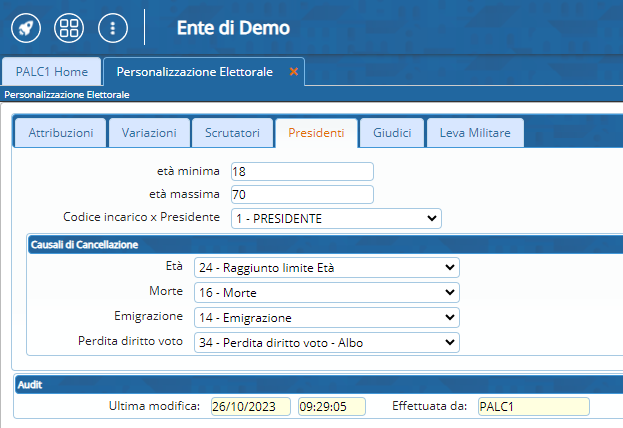This screenshot has width=623, height=428.
Task: Select the Personalizzazione Elettorale tab
Action: 194,72
